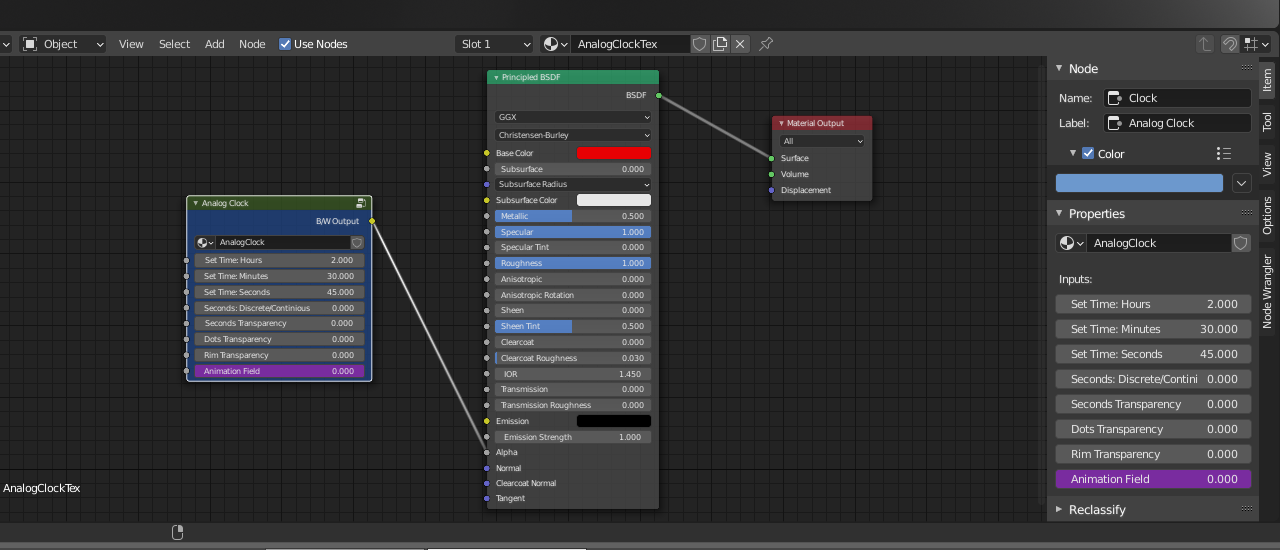The image size is (1280, 550).
Task: Open material browse sphere icon in header
Action: (554, 44)
